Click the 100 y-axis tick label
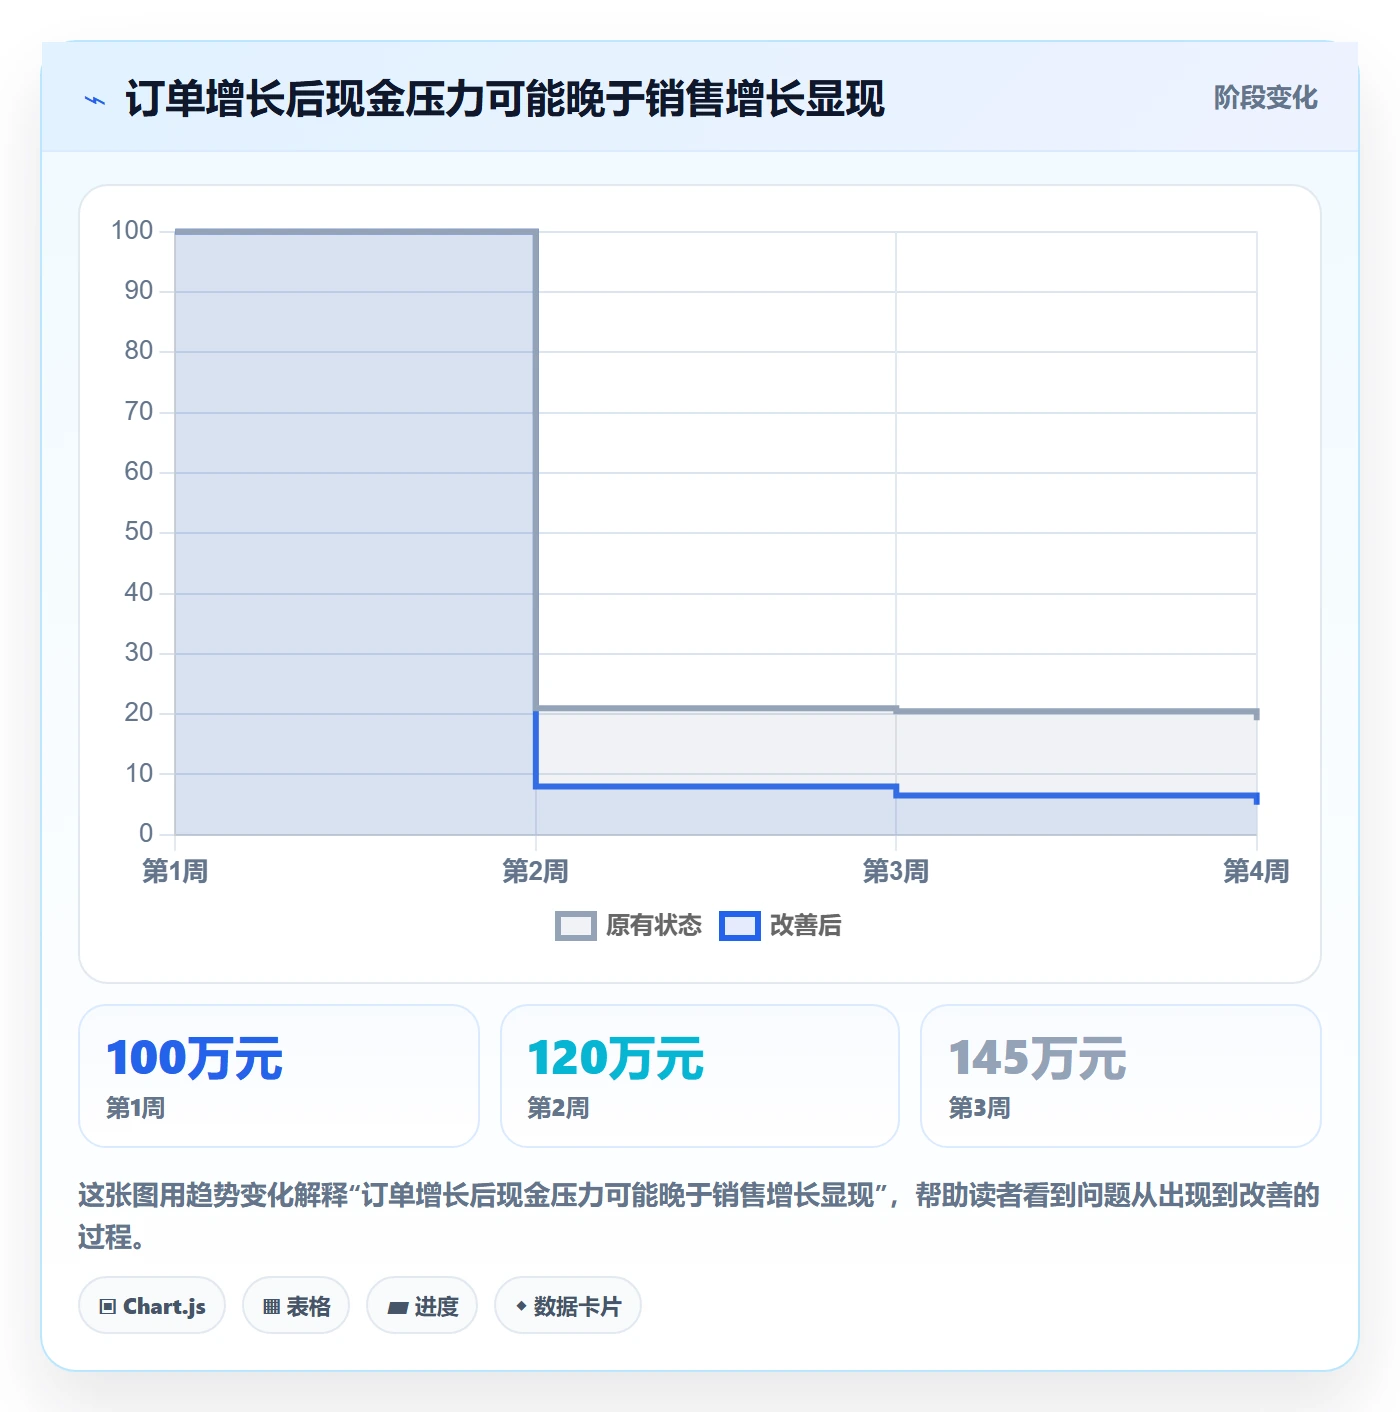 132,231
